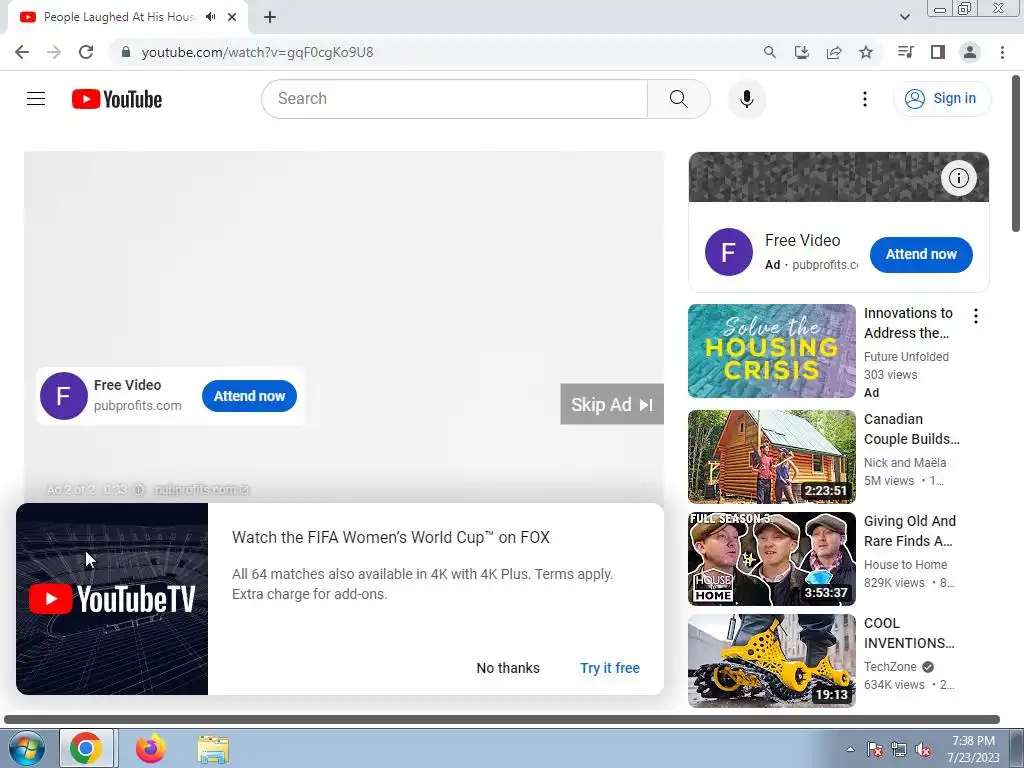
Task: Open more options for Innovations to Address video
Action: [976, 316]
